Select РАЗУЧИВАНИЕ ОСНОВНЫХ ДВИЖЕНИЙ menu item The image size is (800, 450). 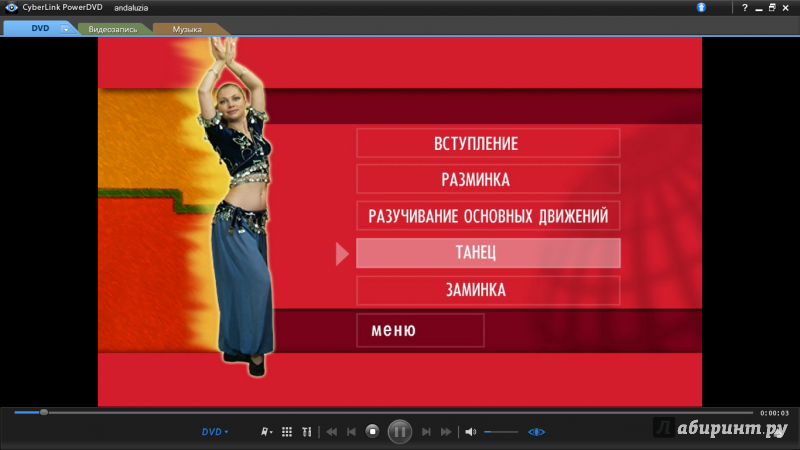(488, 216)
